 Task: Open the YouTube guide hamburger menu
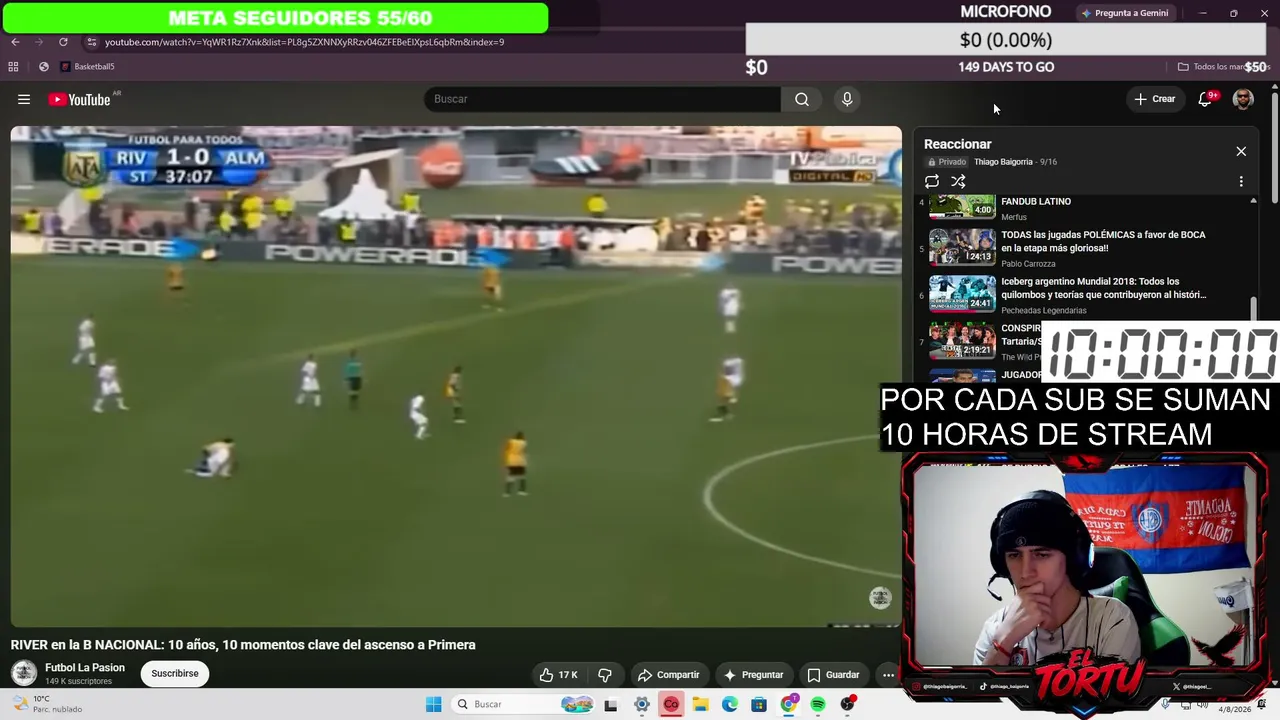(24, 99)
